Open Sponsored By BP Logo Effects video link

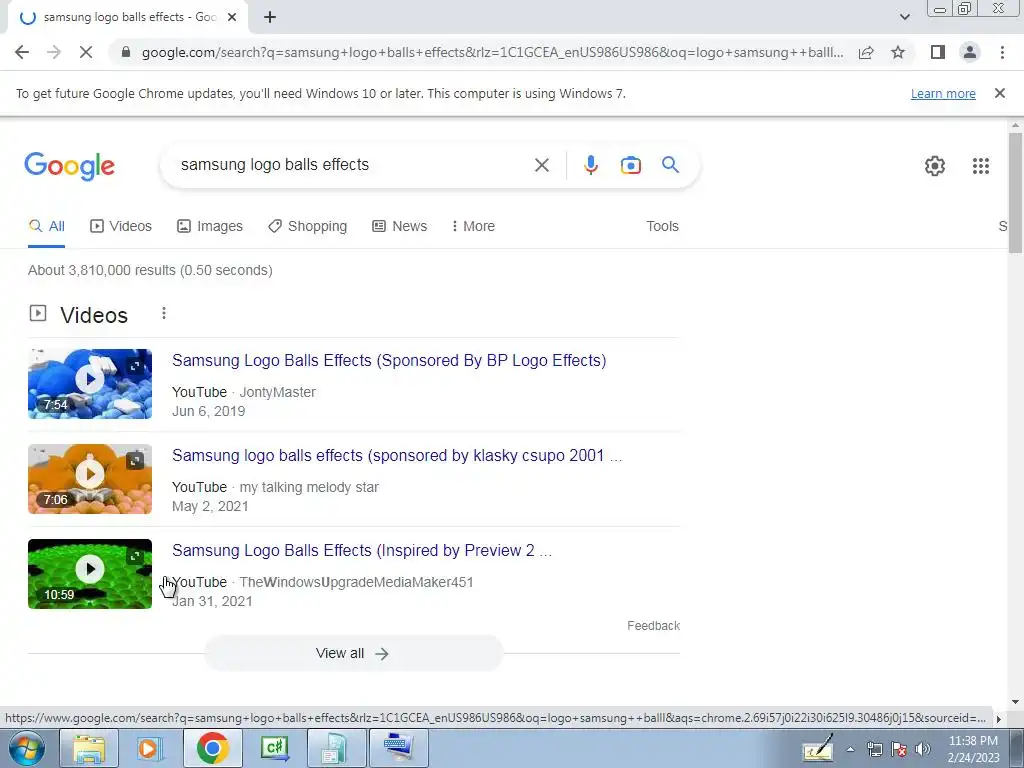tap(389, 360)
